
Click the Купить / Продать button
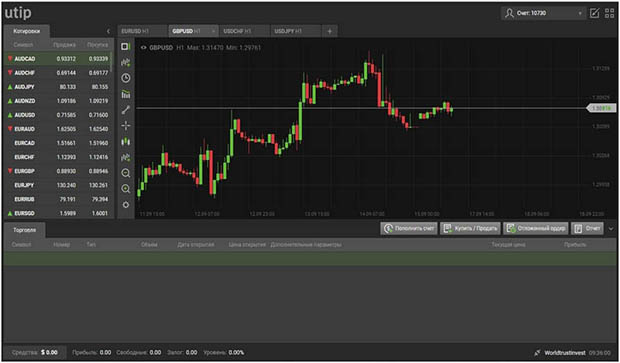(470, 229)
